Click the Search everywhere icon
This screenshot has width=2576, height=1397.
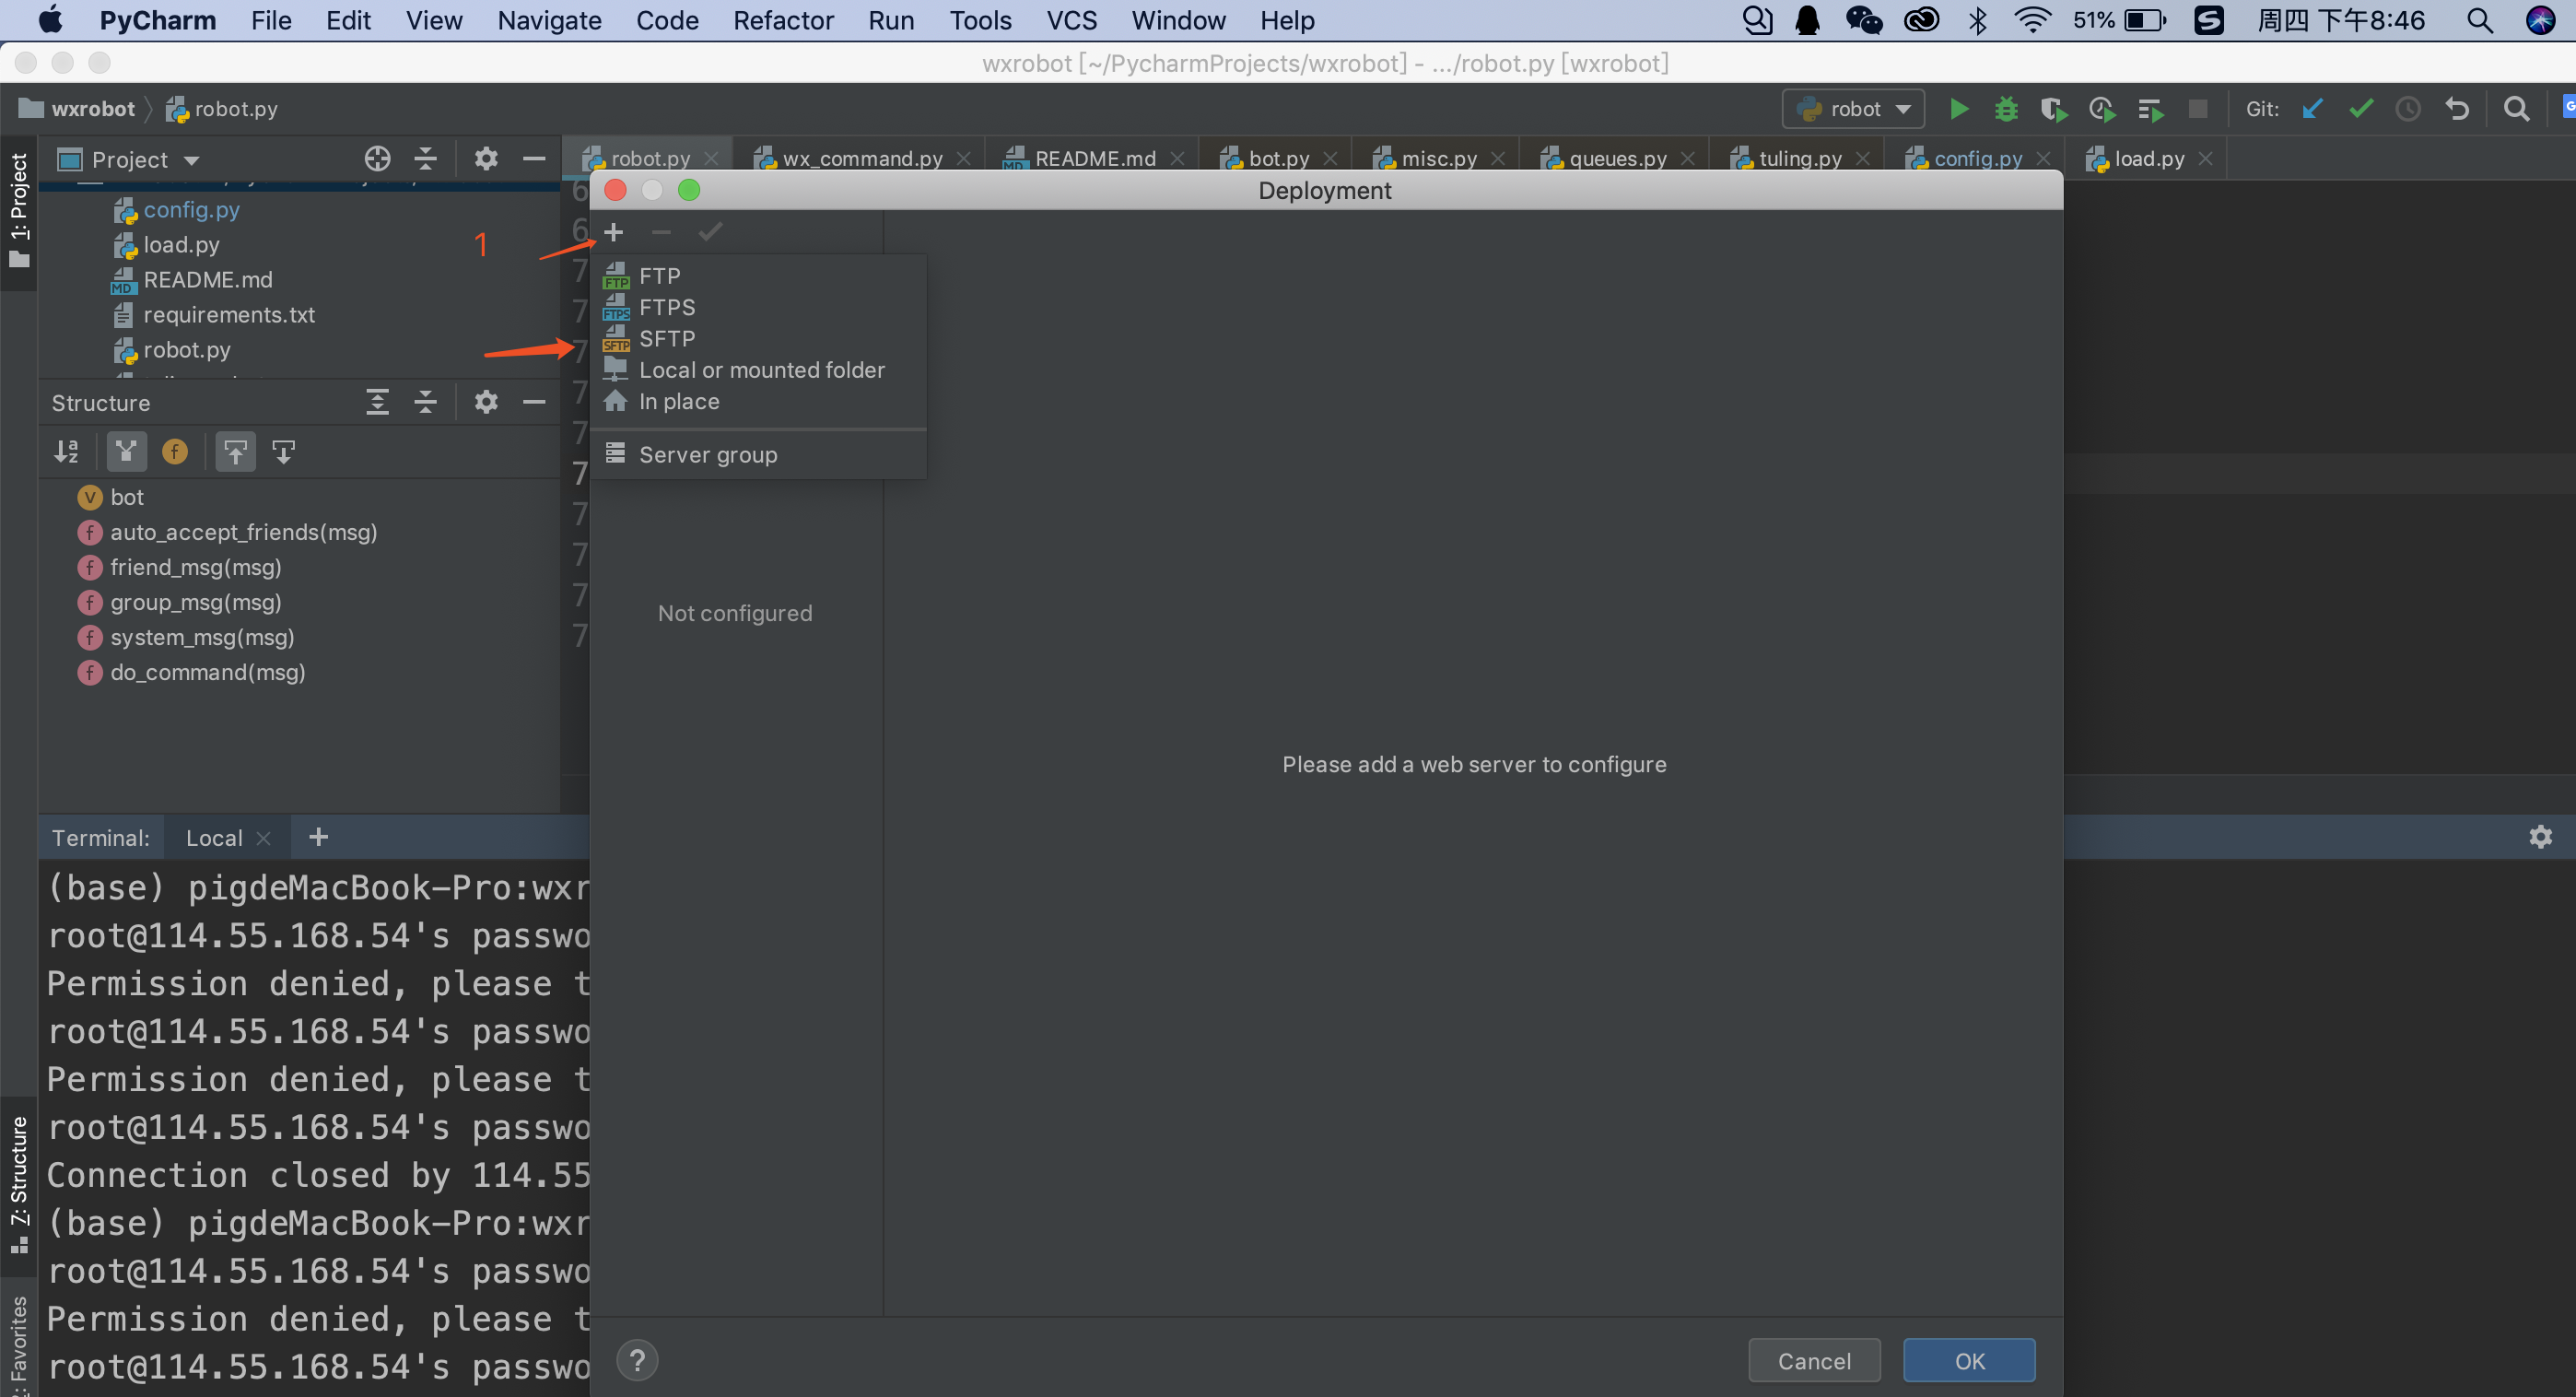click(x=2516, y=109)
